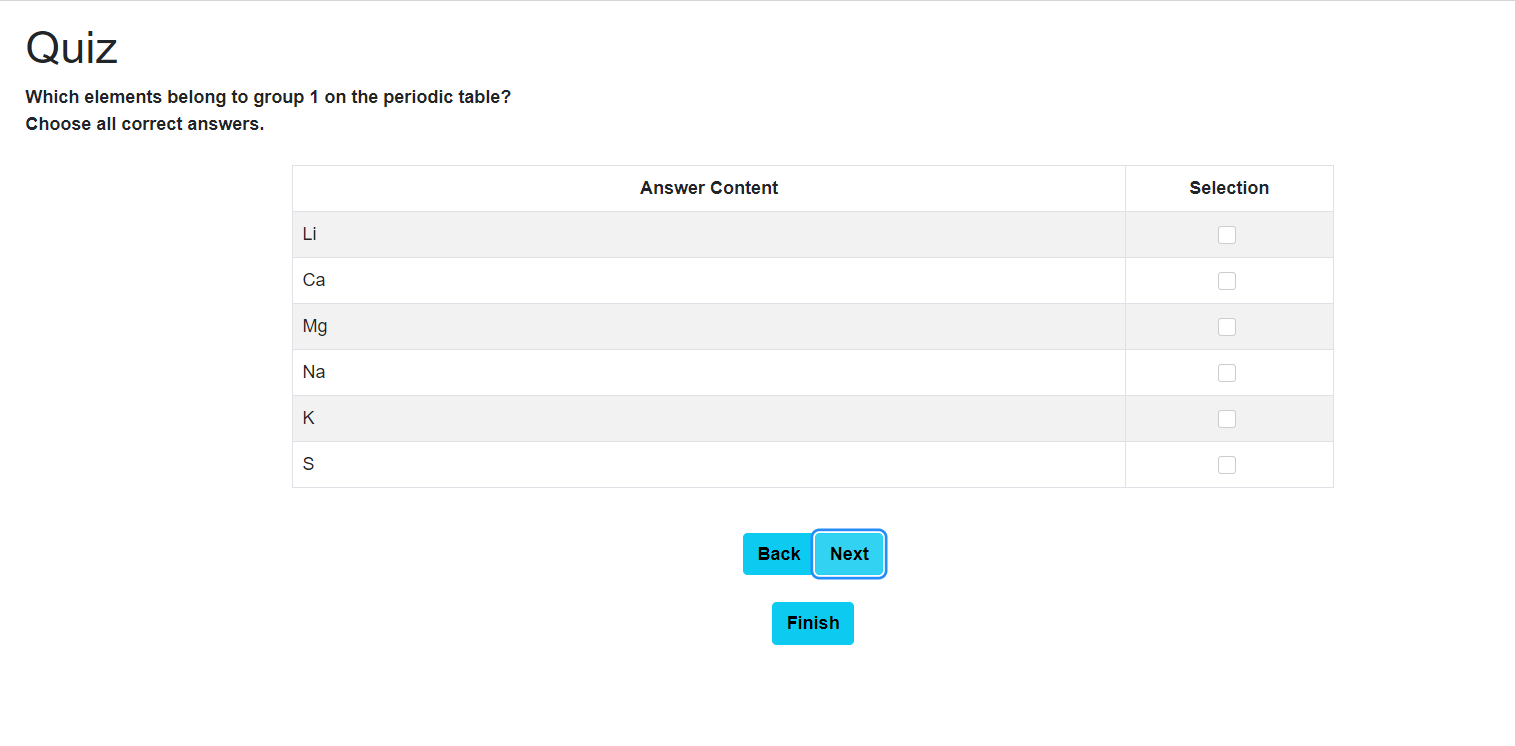Click the question text about group 1
The width and height of the screenshot is (1515, 746).
click(267, 96)
